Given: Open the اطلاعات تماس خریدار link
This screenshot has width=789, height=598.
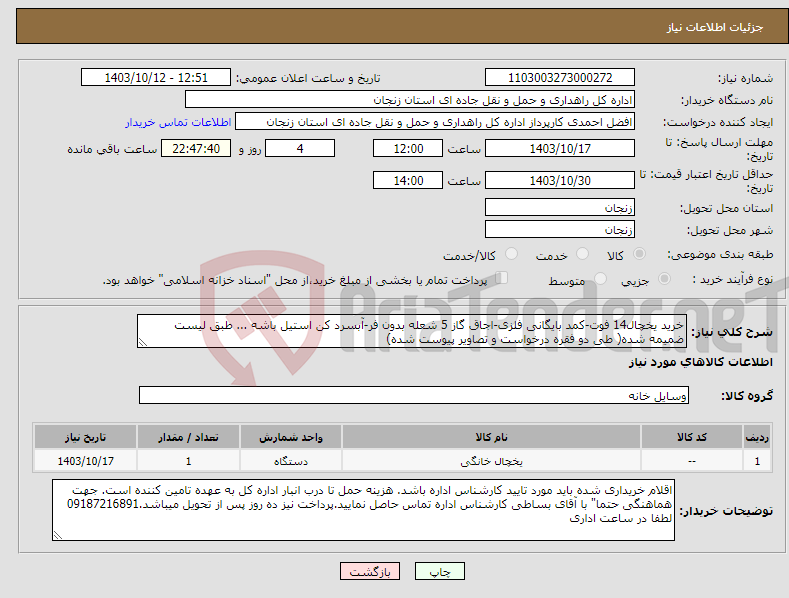Looking at the screenshot, I should 178,122.
